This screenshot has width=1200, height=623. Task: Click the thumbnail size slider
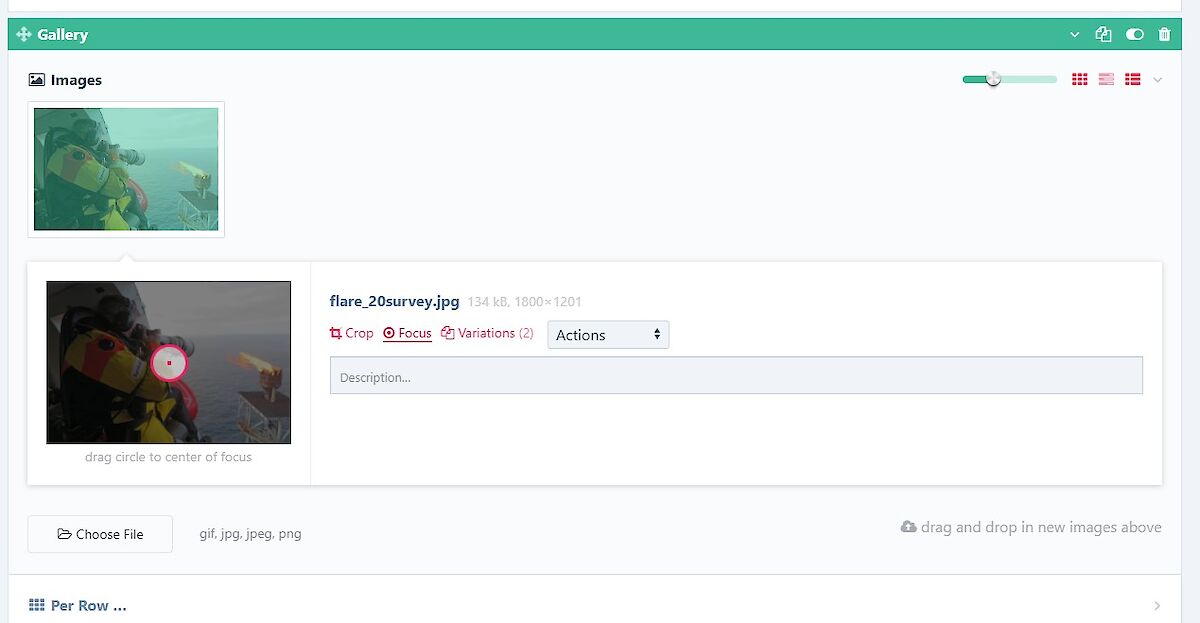pyautogui.click(x=1010, y=79)
